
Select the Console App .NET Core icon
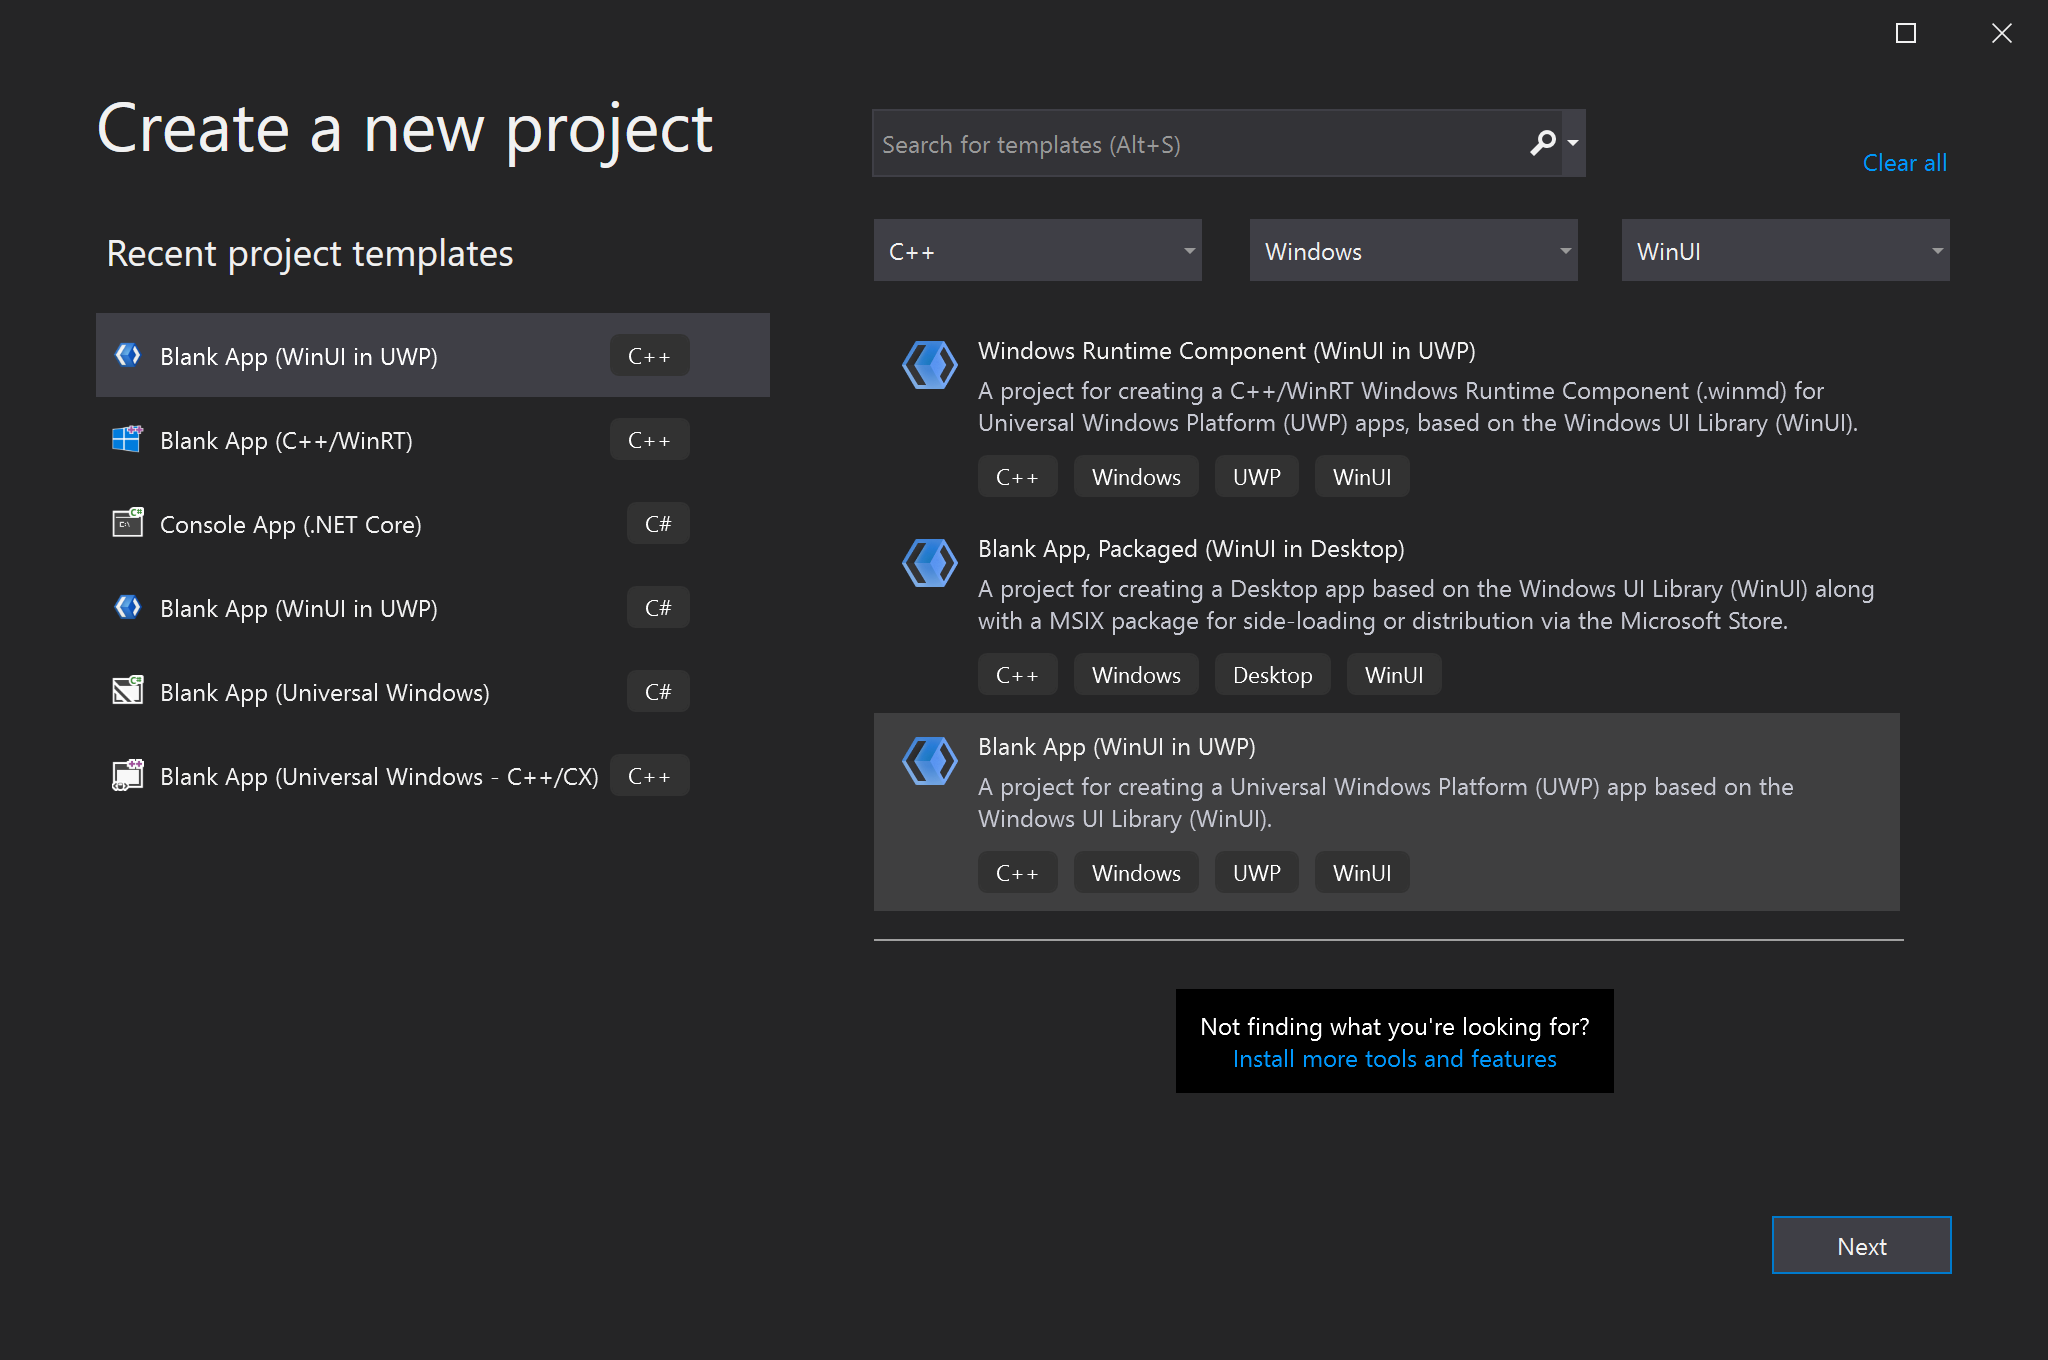[x=127, y=522]
